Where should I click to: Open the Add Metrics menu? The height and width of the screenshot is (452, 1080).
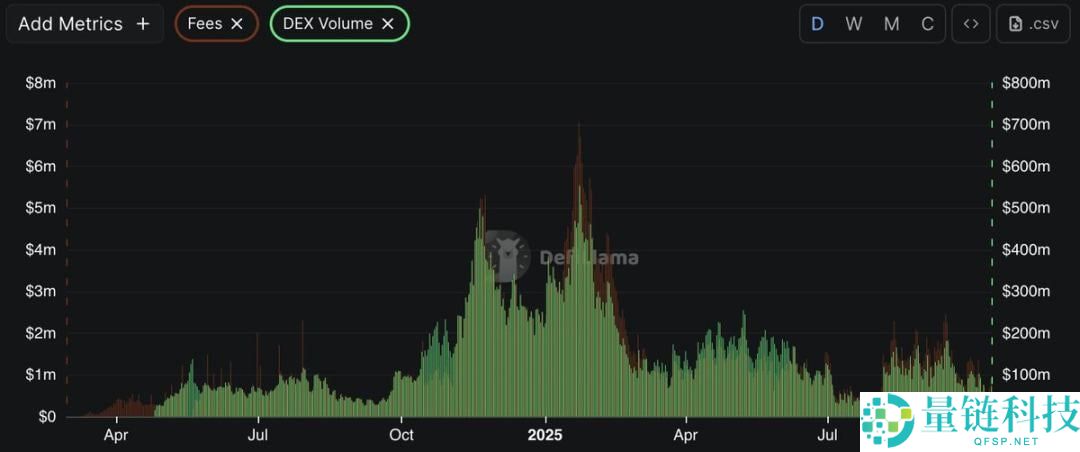(84, 24)
